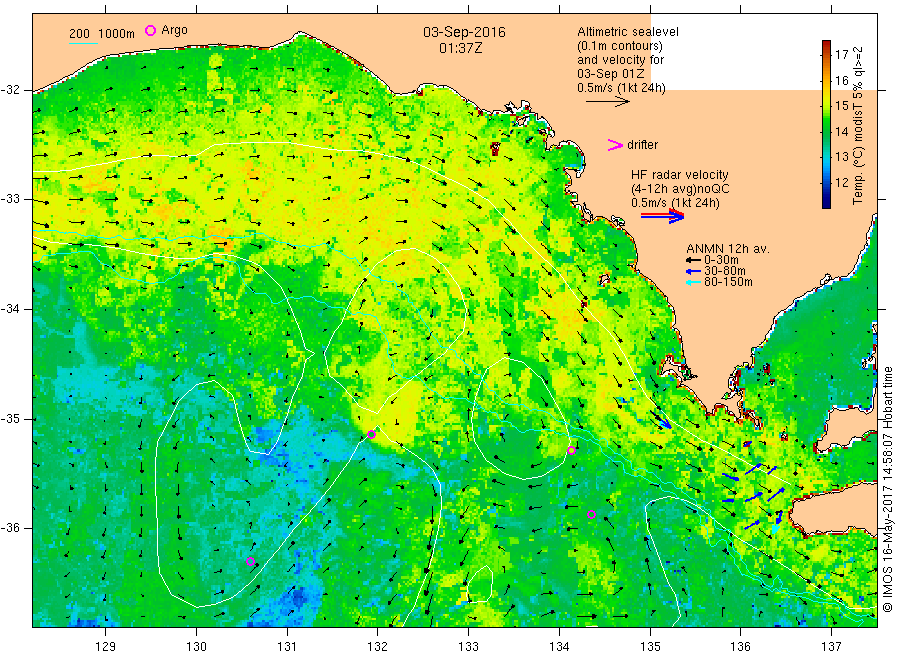Click the magenta Argo circle in the legend
Viewport: 900px width, 660px height.
pos(150,30)
